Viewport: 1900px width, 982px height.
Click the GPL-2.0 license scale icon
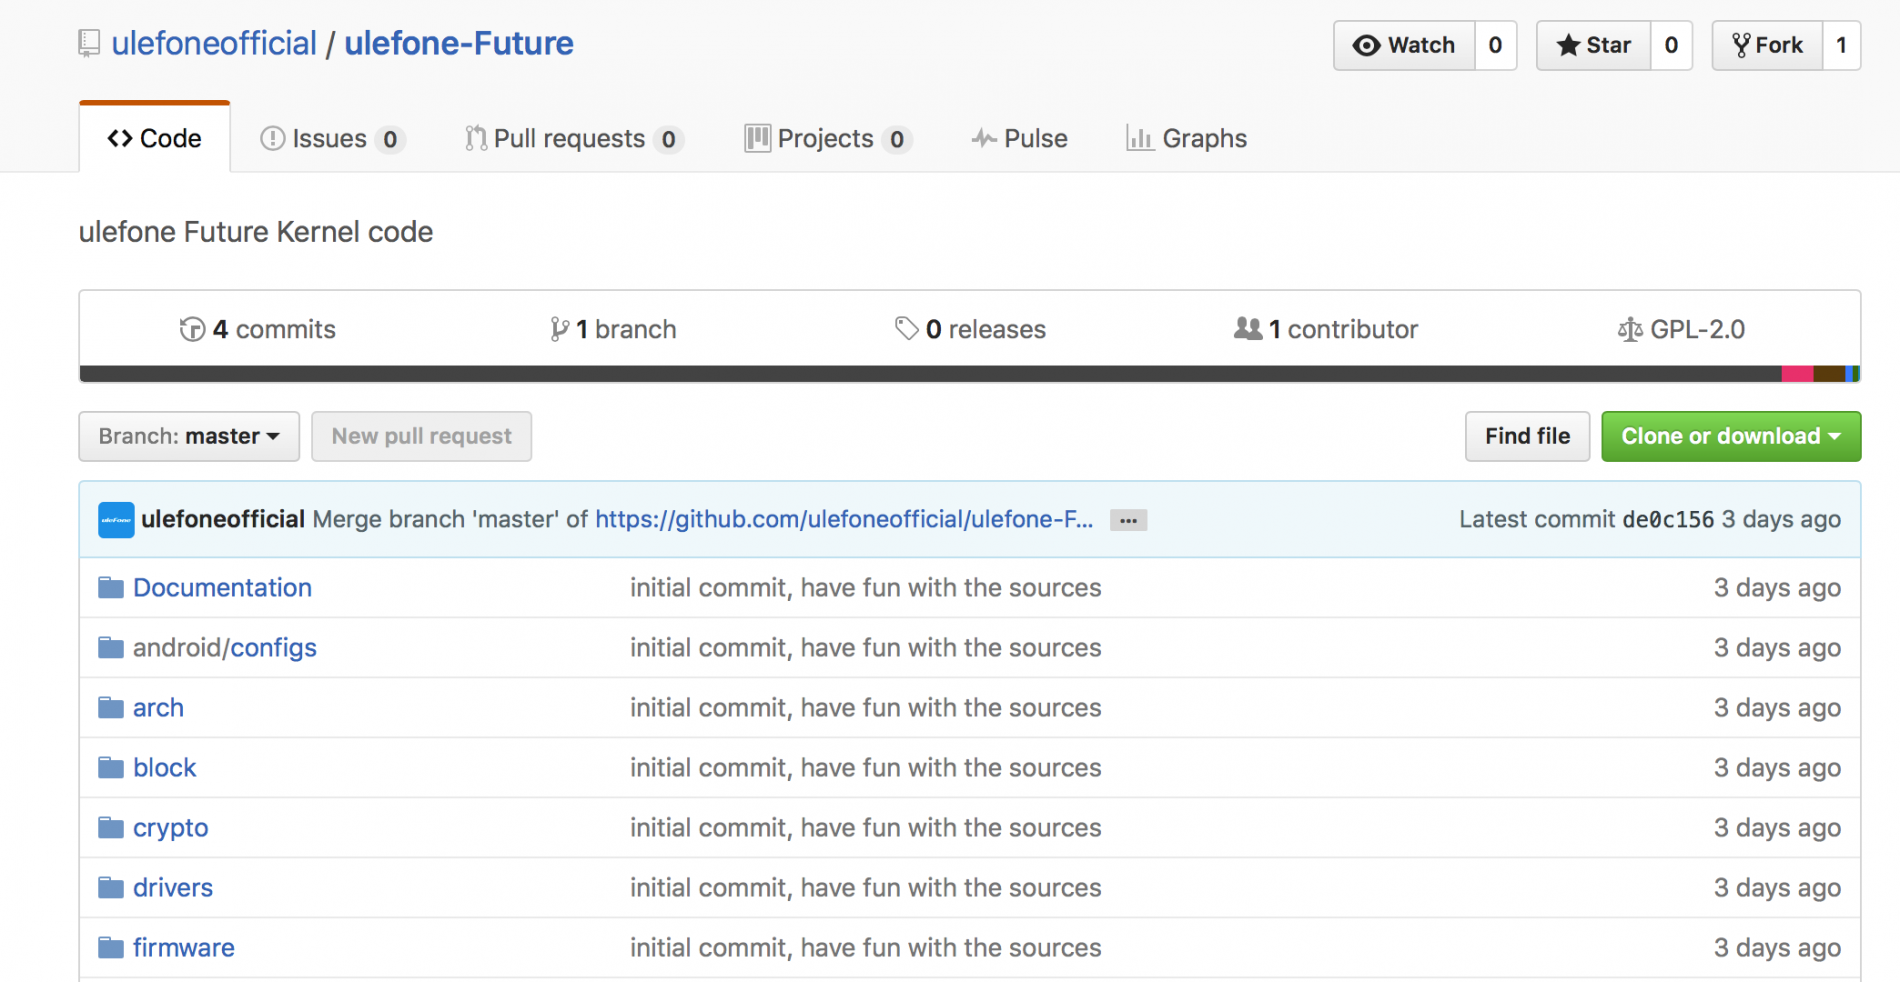point(1630,329)
